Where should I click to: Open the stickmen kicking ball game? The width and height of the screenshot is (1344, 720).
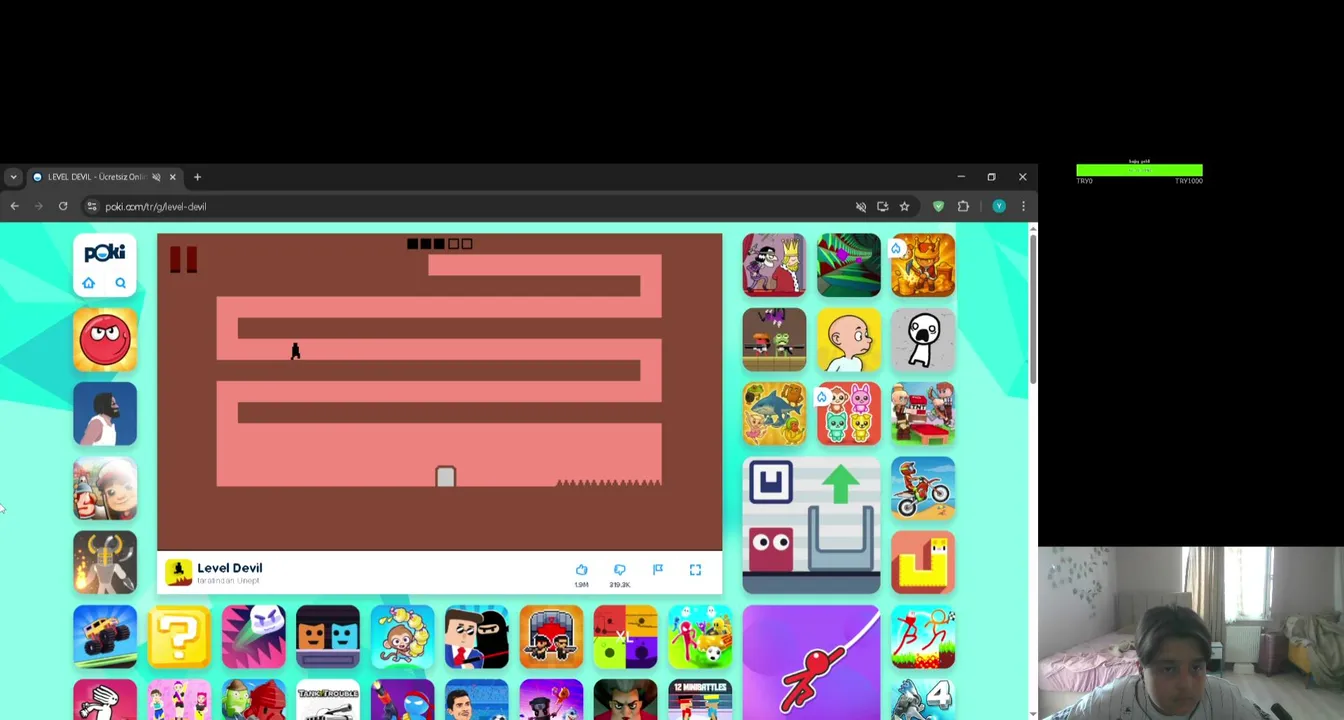(x=923, y=636)
